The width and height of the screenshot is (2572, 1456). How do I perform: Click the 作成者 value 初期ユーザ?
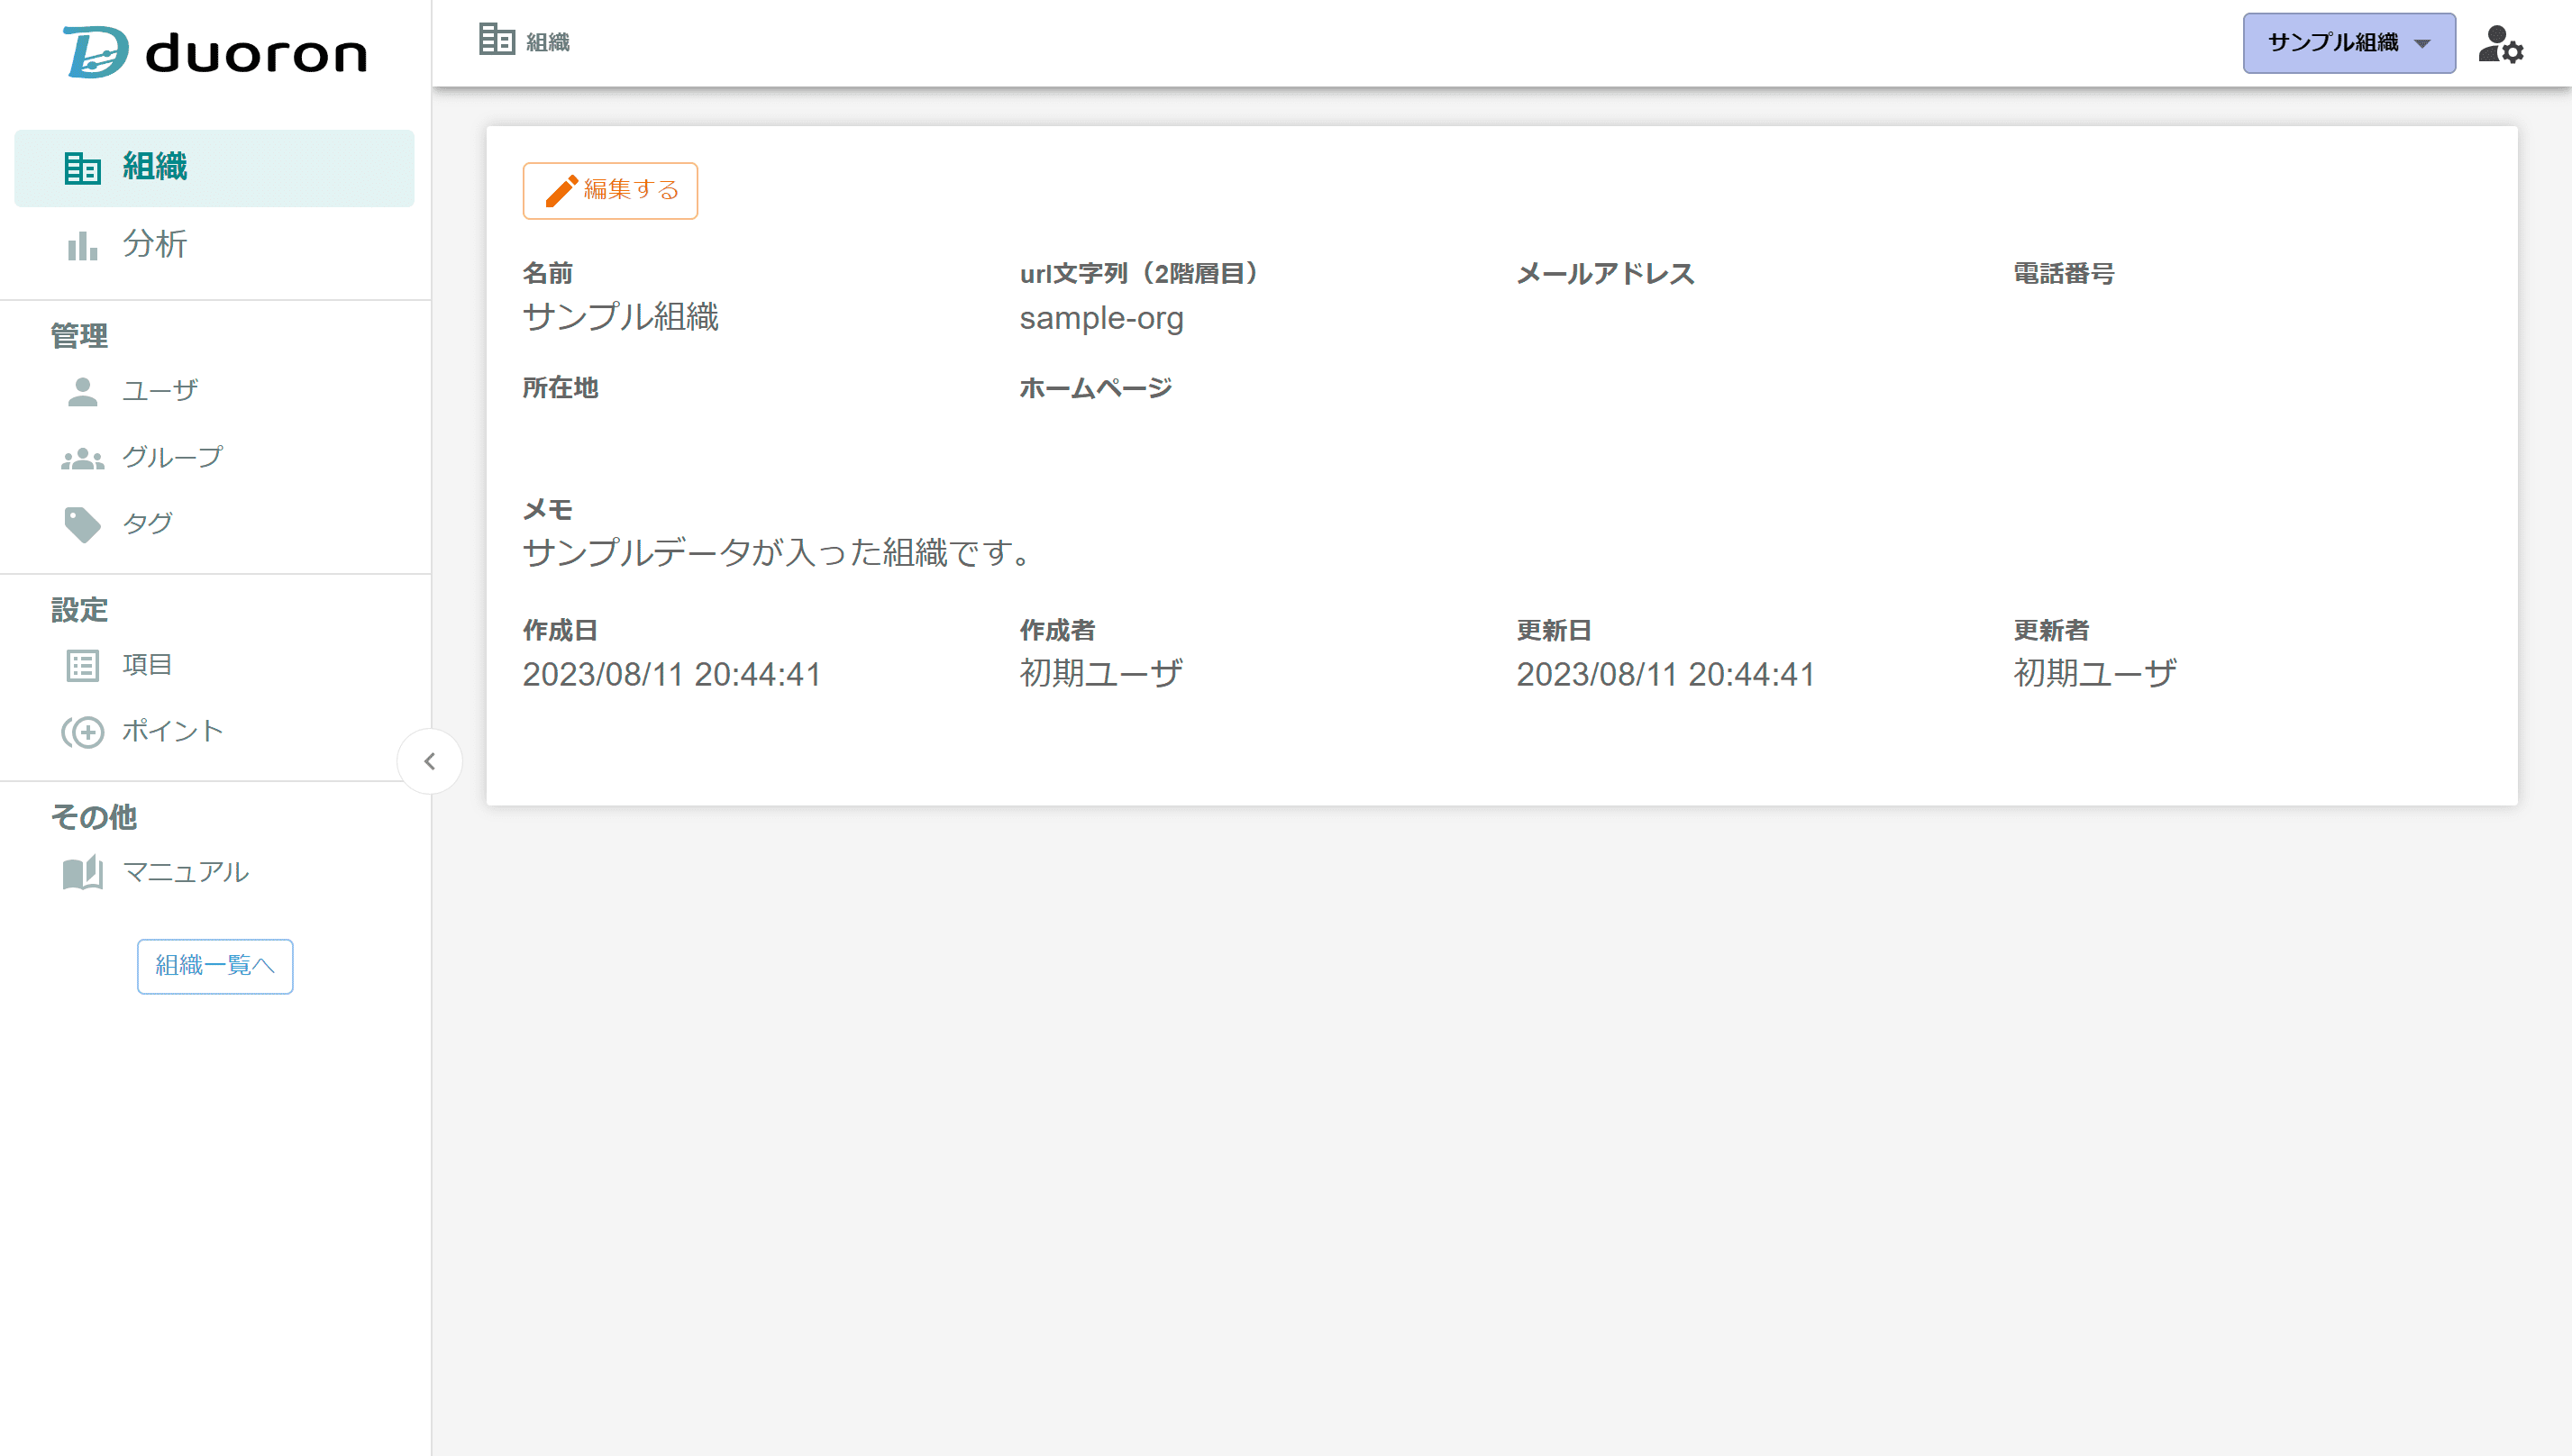(1101, 673)
